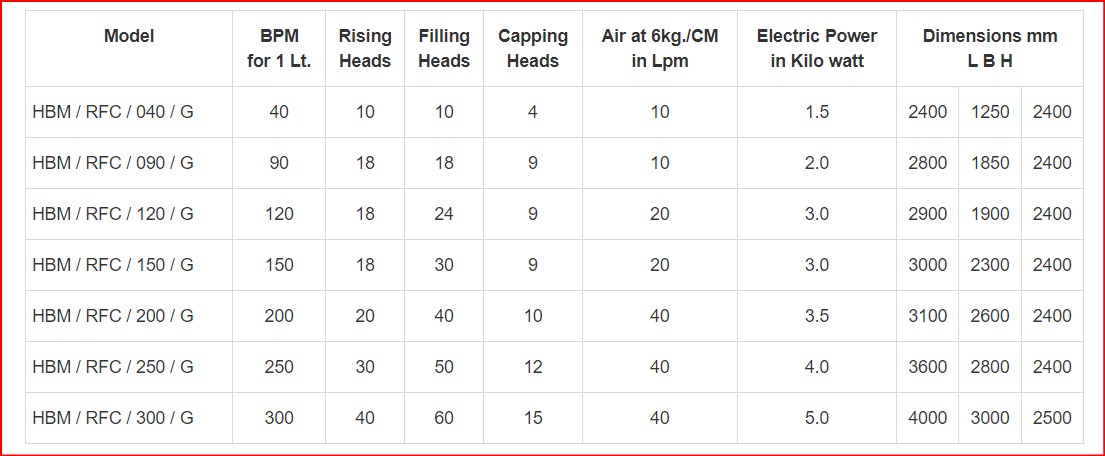Click the 60 filling heads cell

[444, 417]
